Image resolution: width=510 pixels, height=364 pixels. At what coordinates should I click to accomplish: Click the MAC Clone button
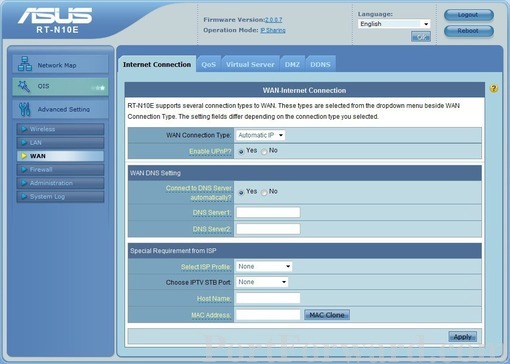(x=327, y=315)
